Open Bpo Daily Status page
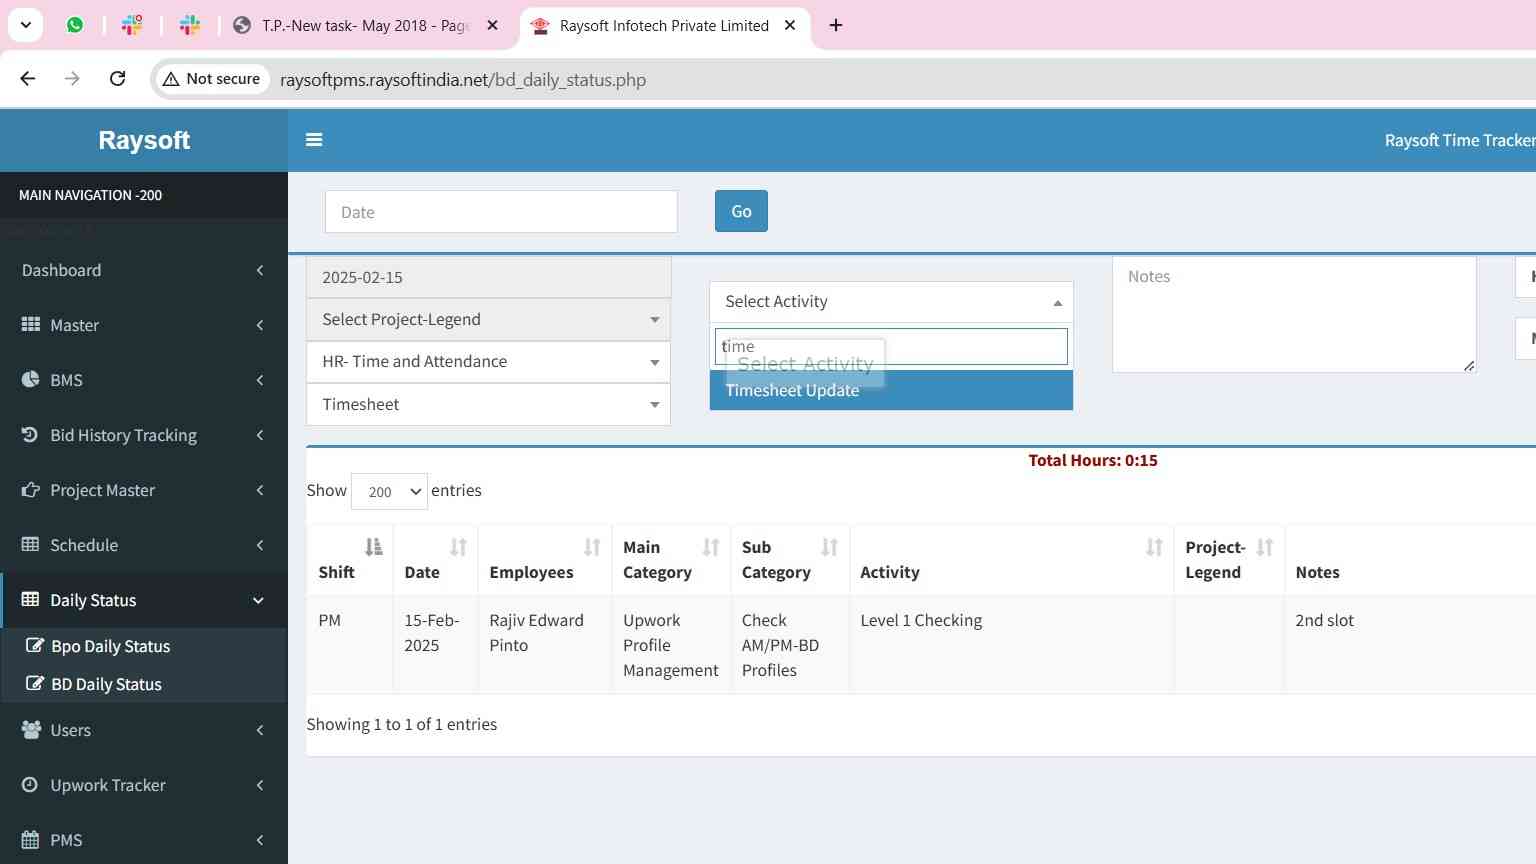 coord(110,646)
